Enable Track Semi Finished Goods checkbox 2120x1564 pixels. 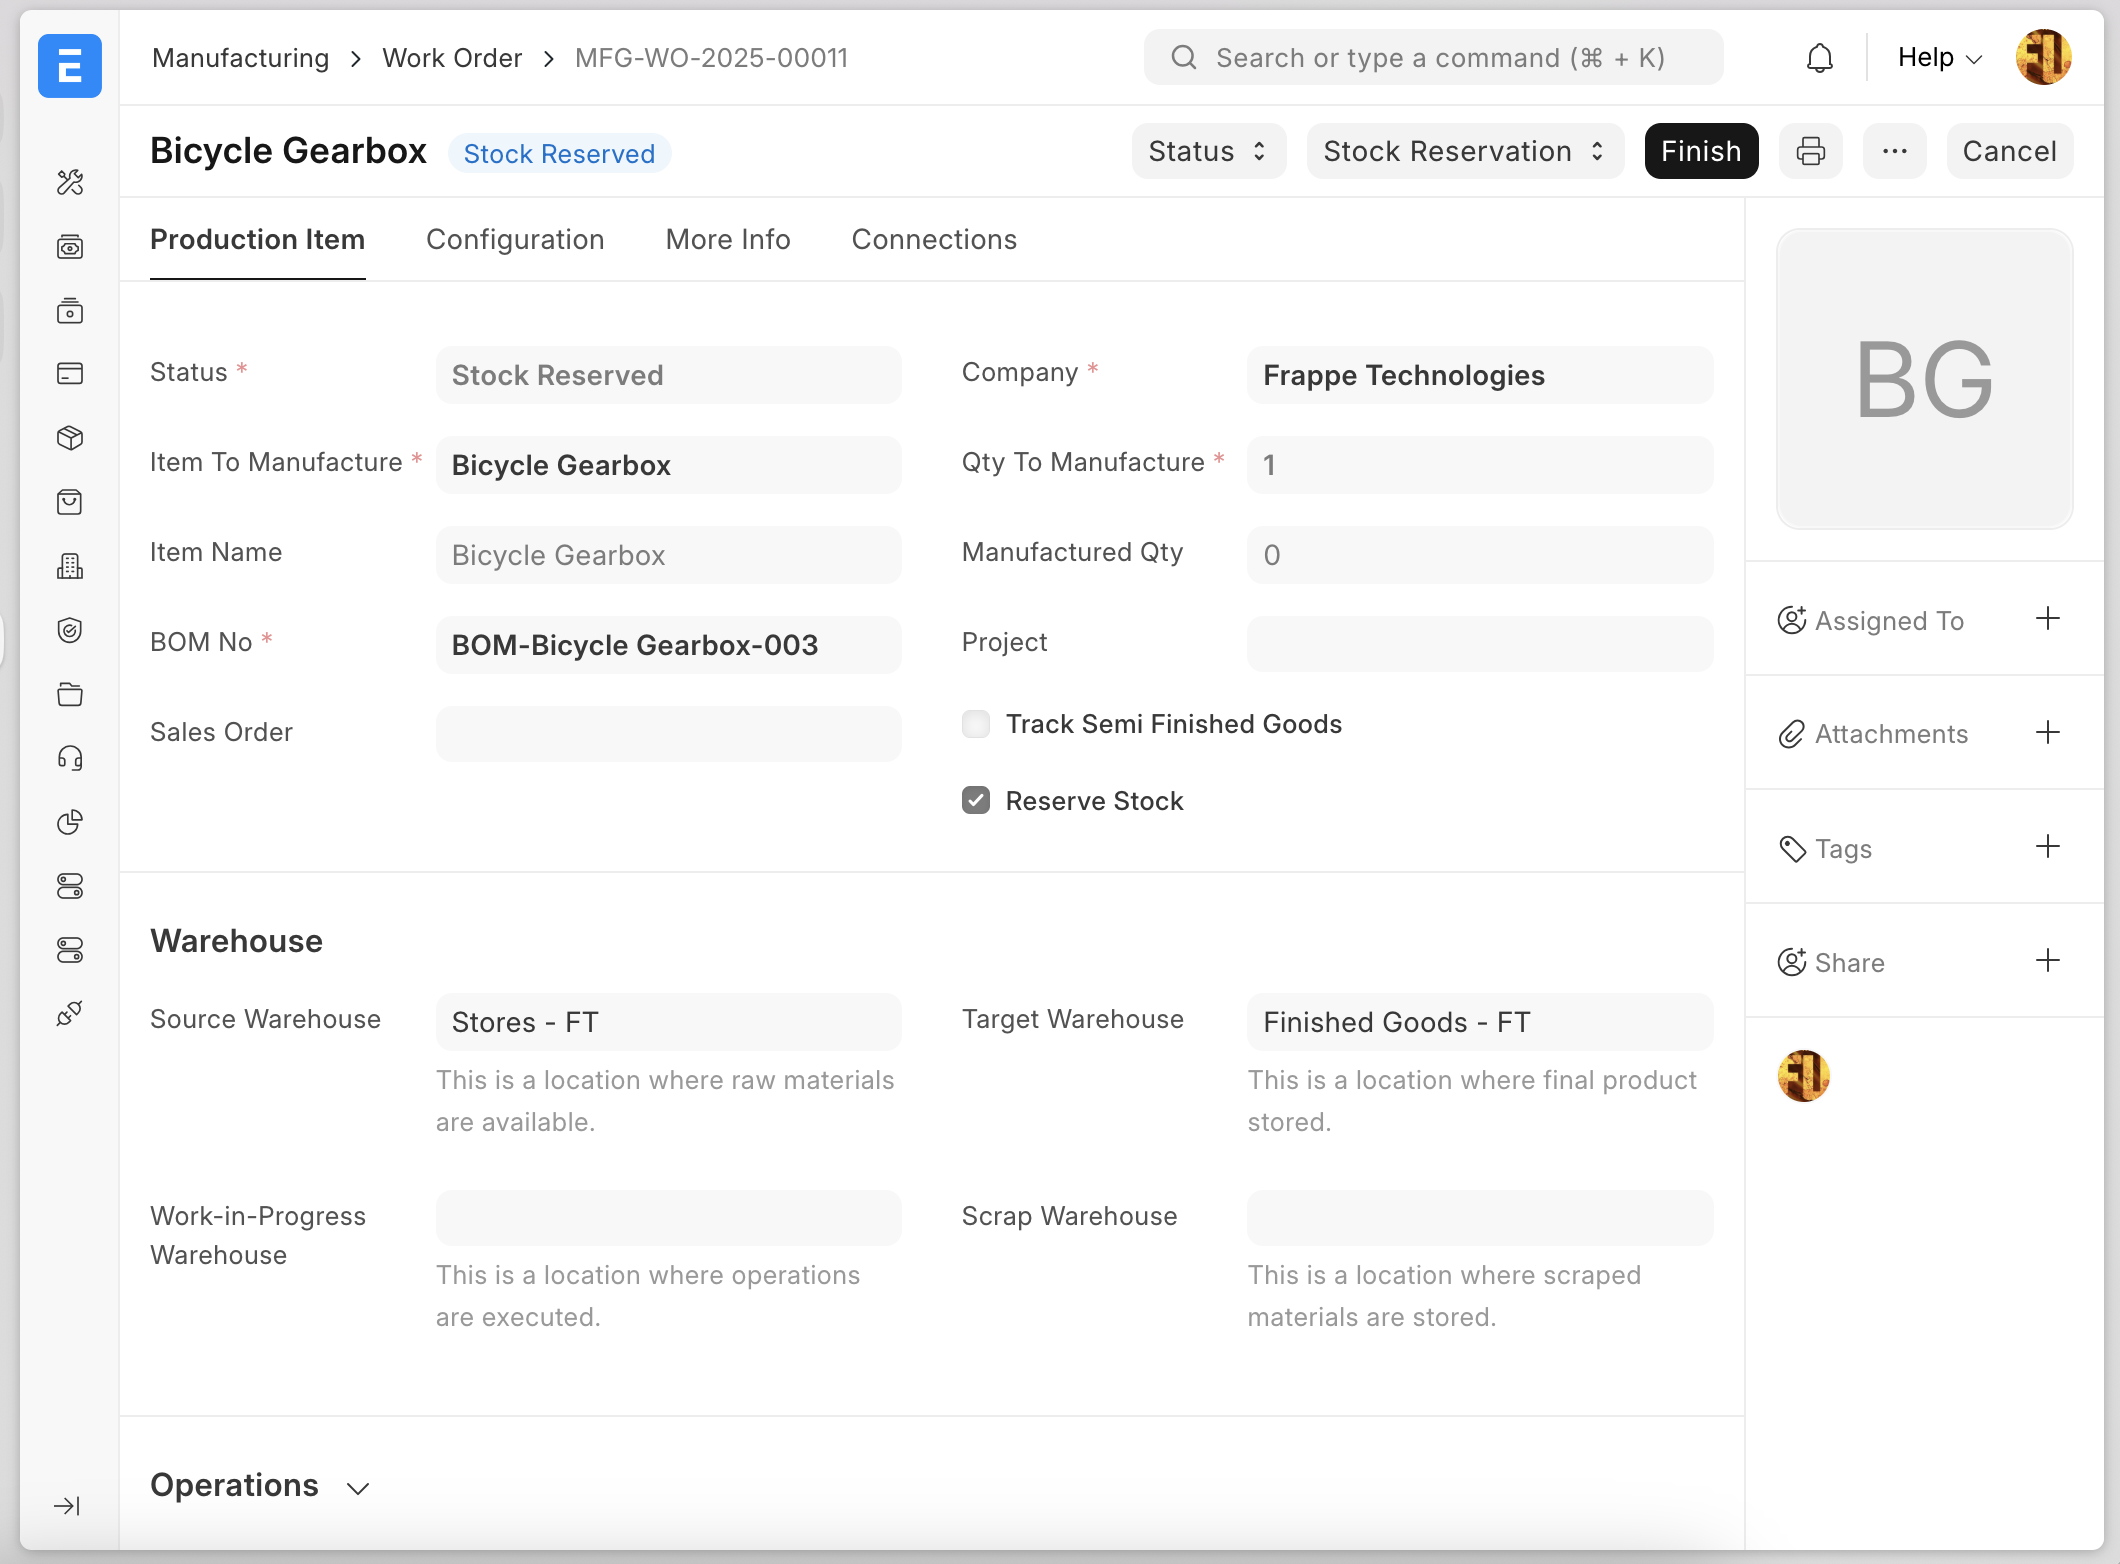pyautogui.click(x=975, y=724)
